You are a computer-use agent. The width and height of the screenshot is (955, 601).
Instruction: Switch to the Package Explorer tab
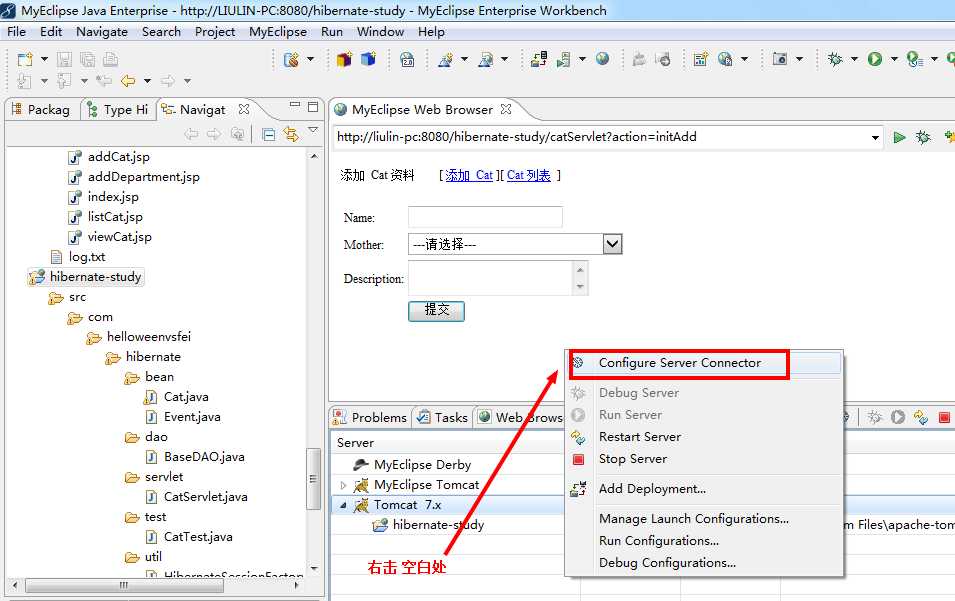coord(41,110)
